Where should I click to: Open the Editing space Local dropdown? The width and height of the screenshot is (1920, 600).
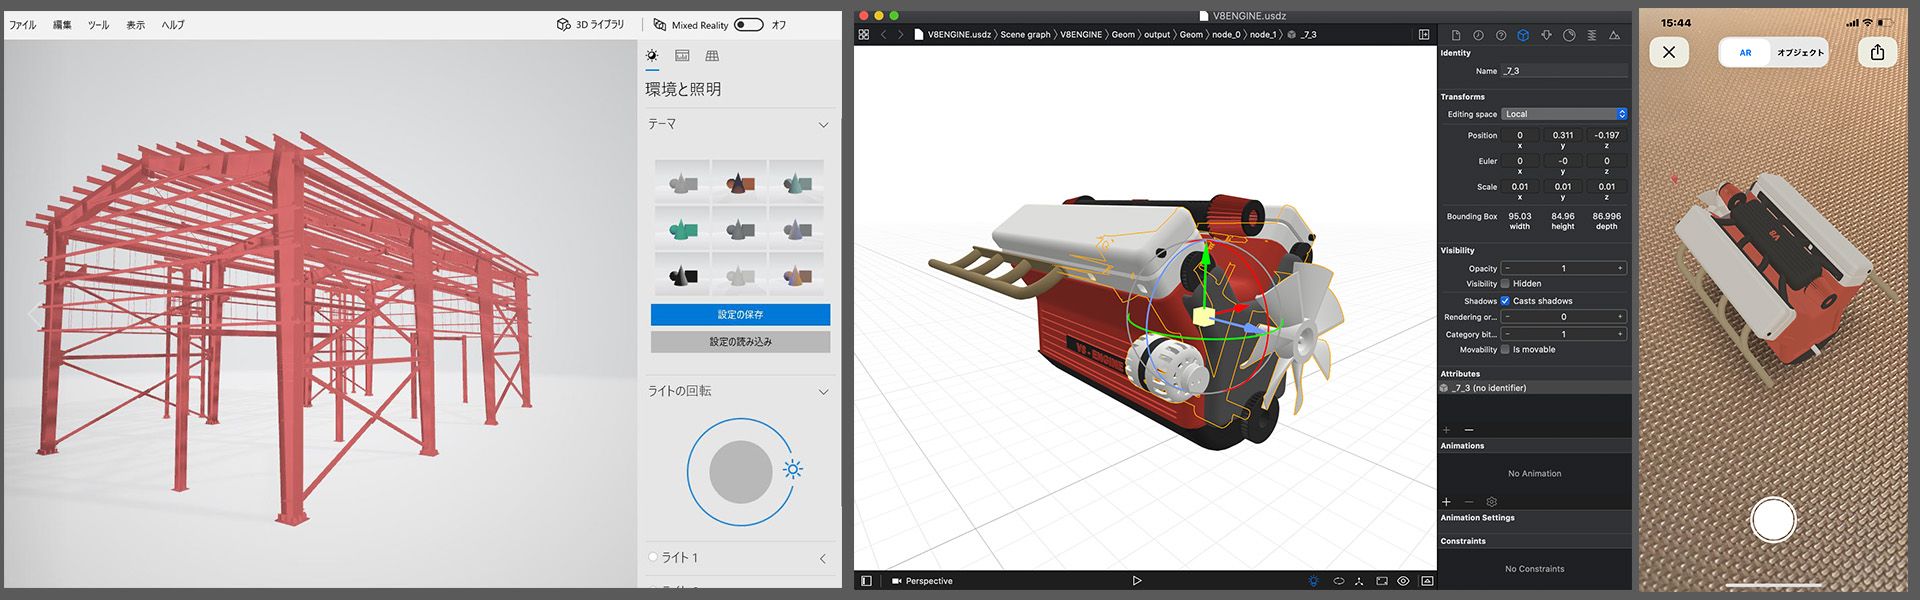click(1564, 114)
